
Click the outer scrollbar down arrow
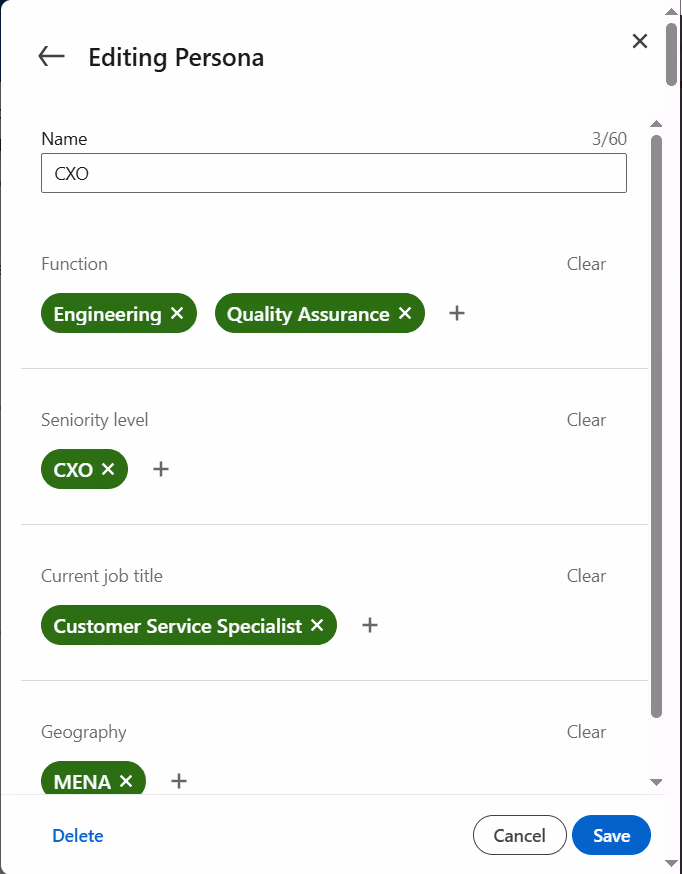[671, 865]
